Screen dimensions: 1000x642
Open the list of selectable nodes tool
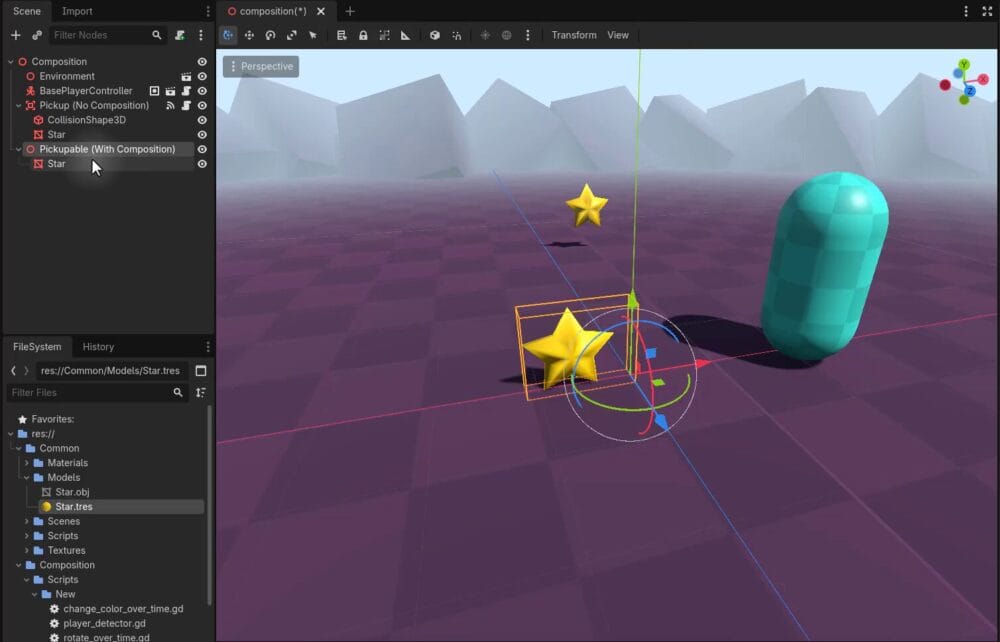342,35
